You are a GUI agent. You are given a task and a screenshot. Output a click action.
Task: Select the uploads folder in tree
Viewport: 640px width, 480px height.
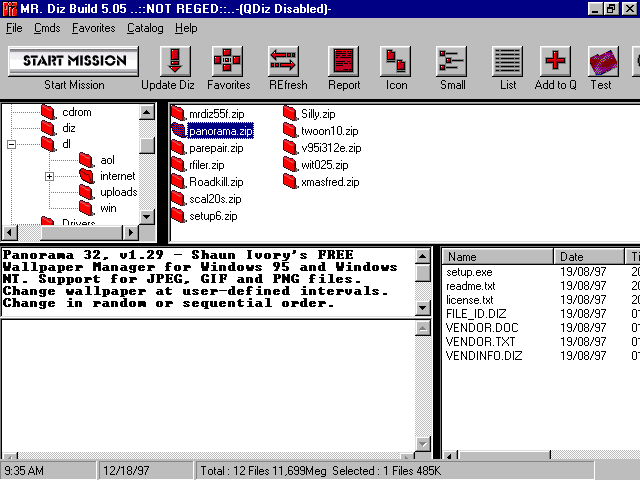[118, 192]
